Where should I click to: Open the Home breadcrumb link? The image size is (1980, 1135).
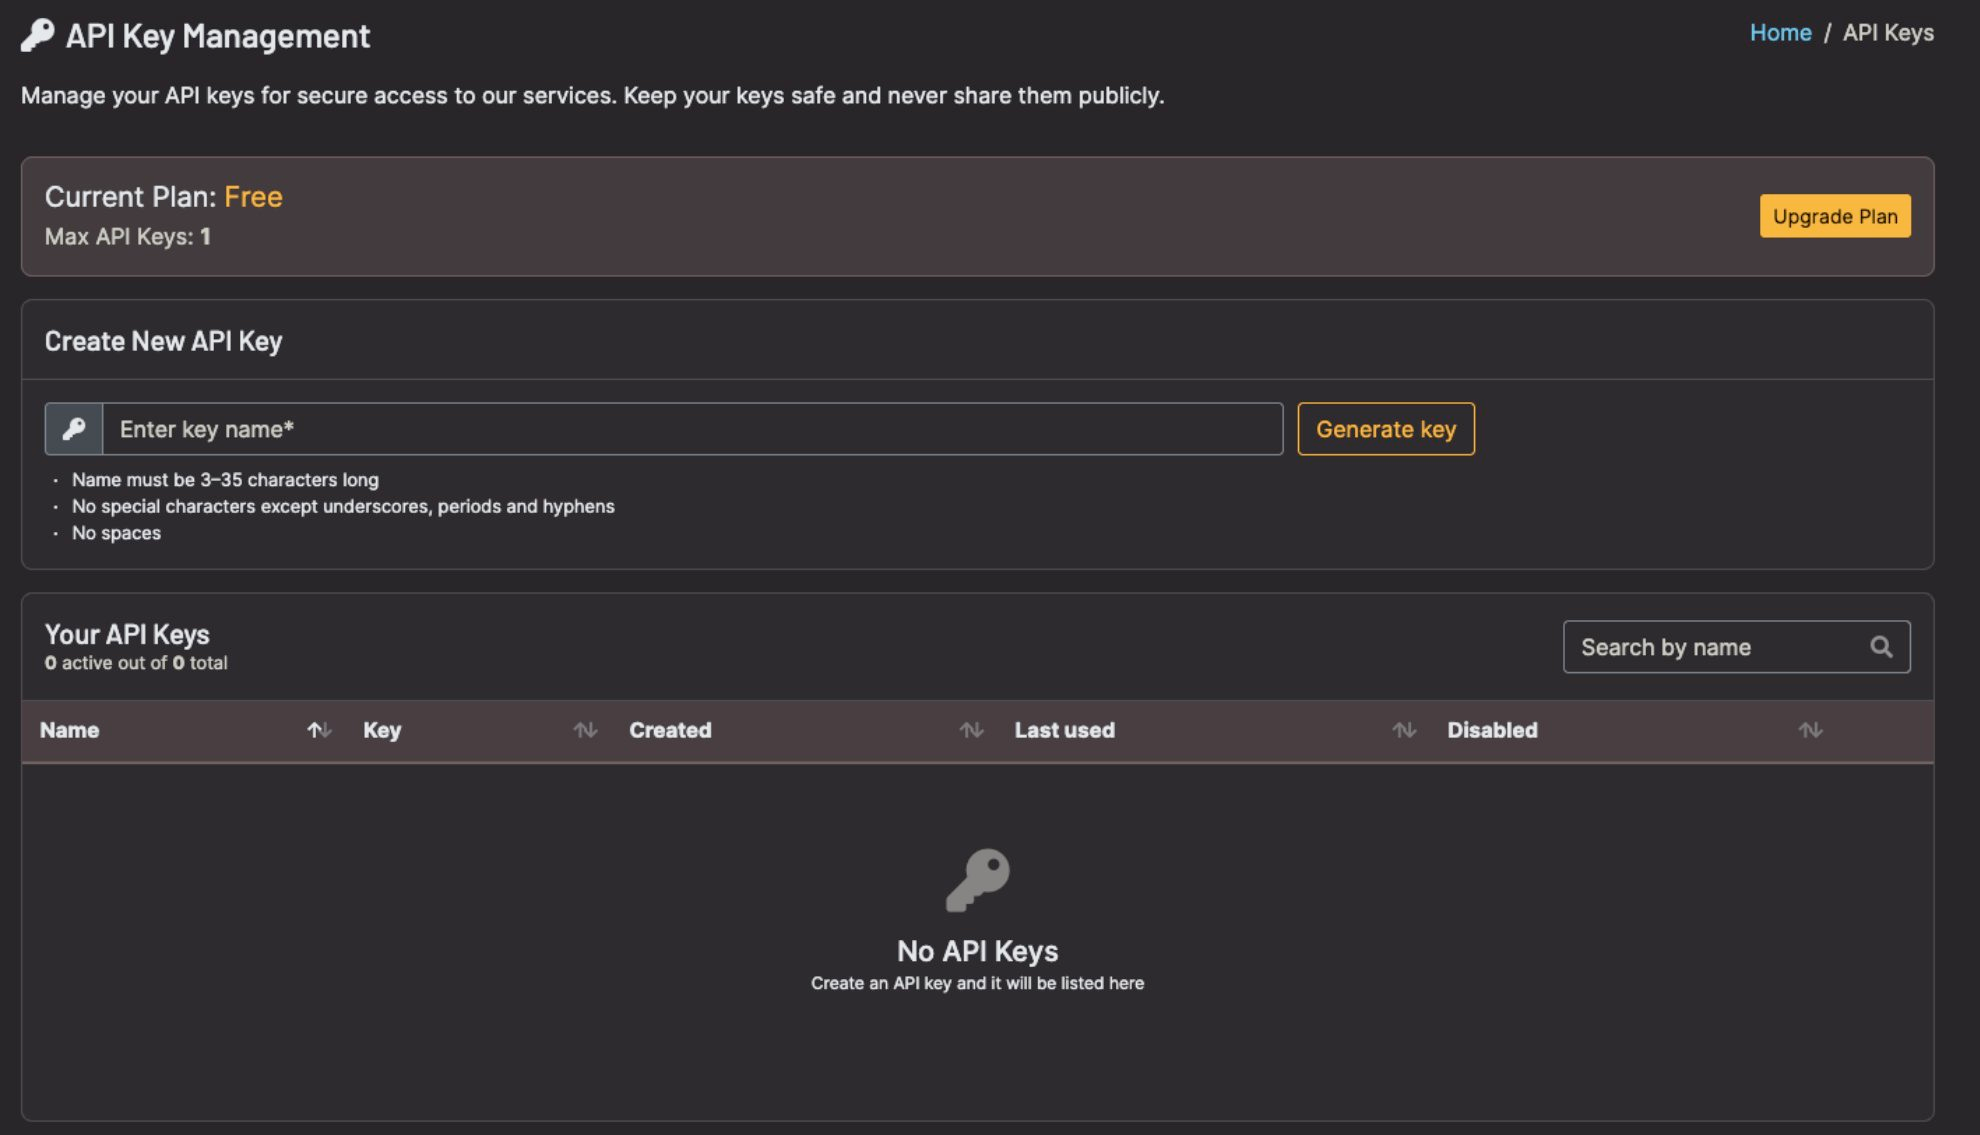(1781, 32)
